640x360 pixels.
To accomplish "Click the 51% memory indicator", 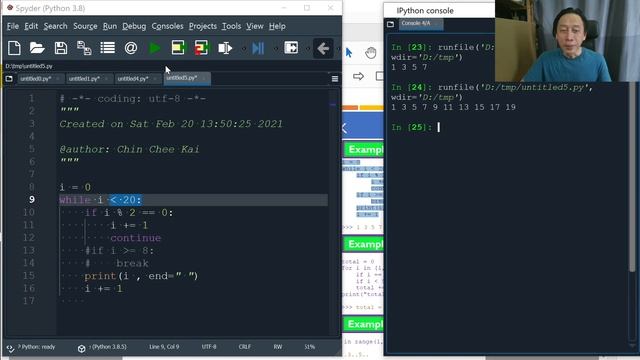I will pos(309,347).
